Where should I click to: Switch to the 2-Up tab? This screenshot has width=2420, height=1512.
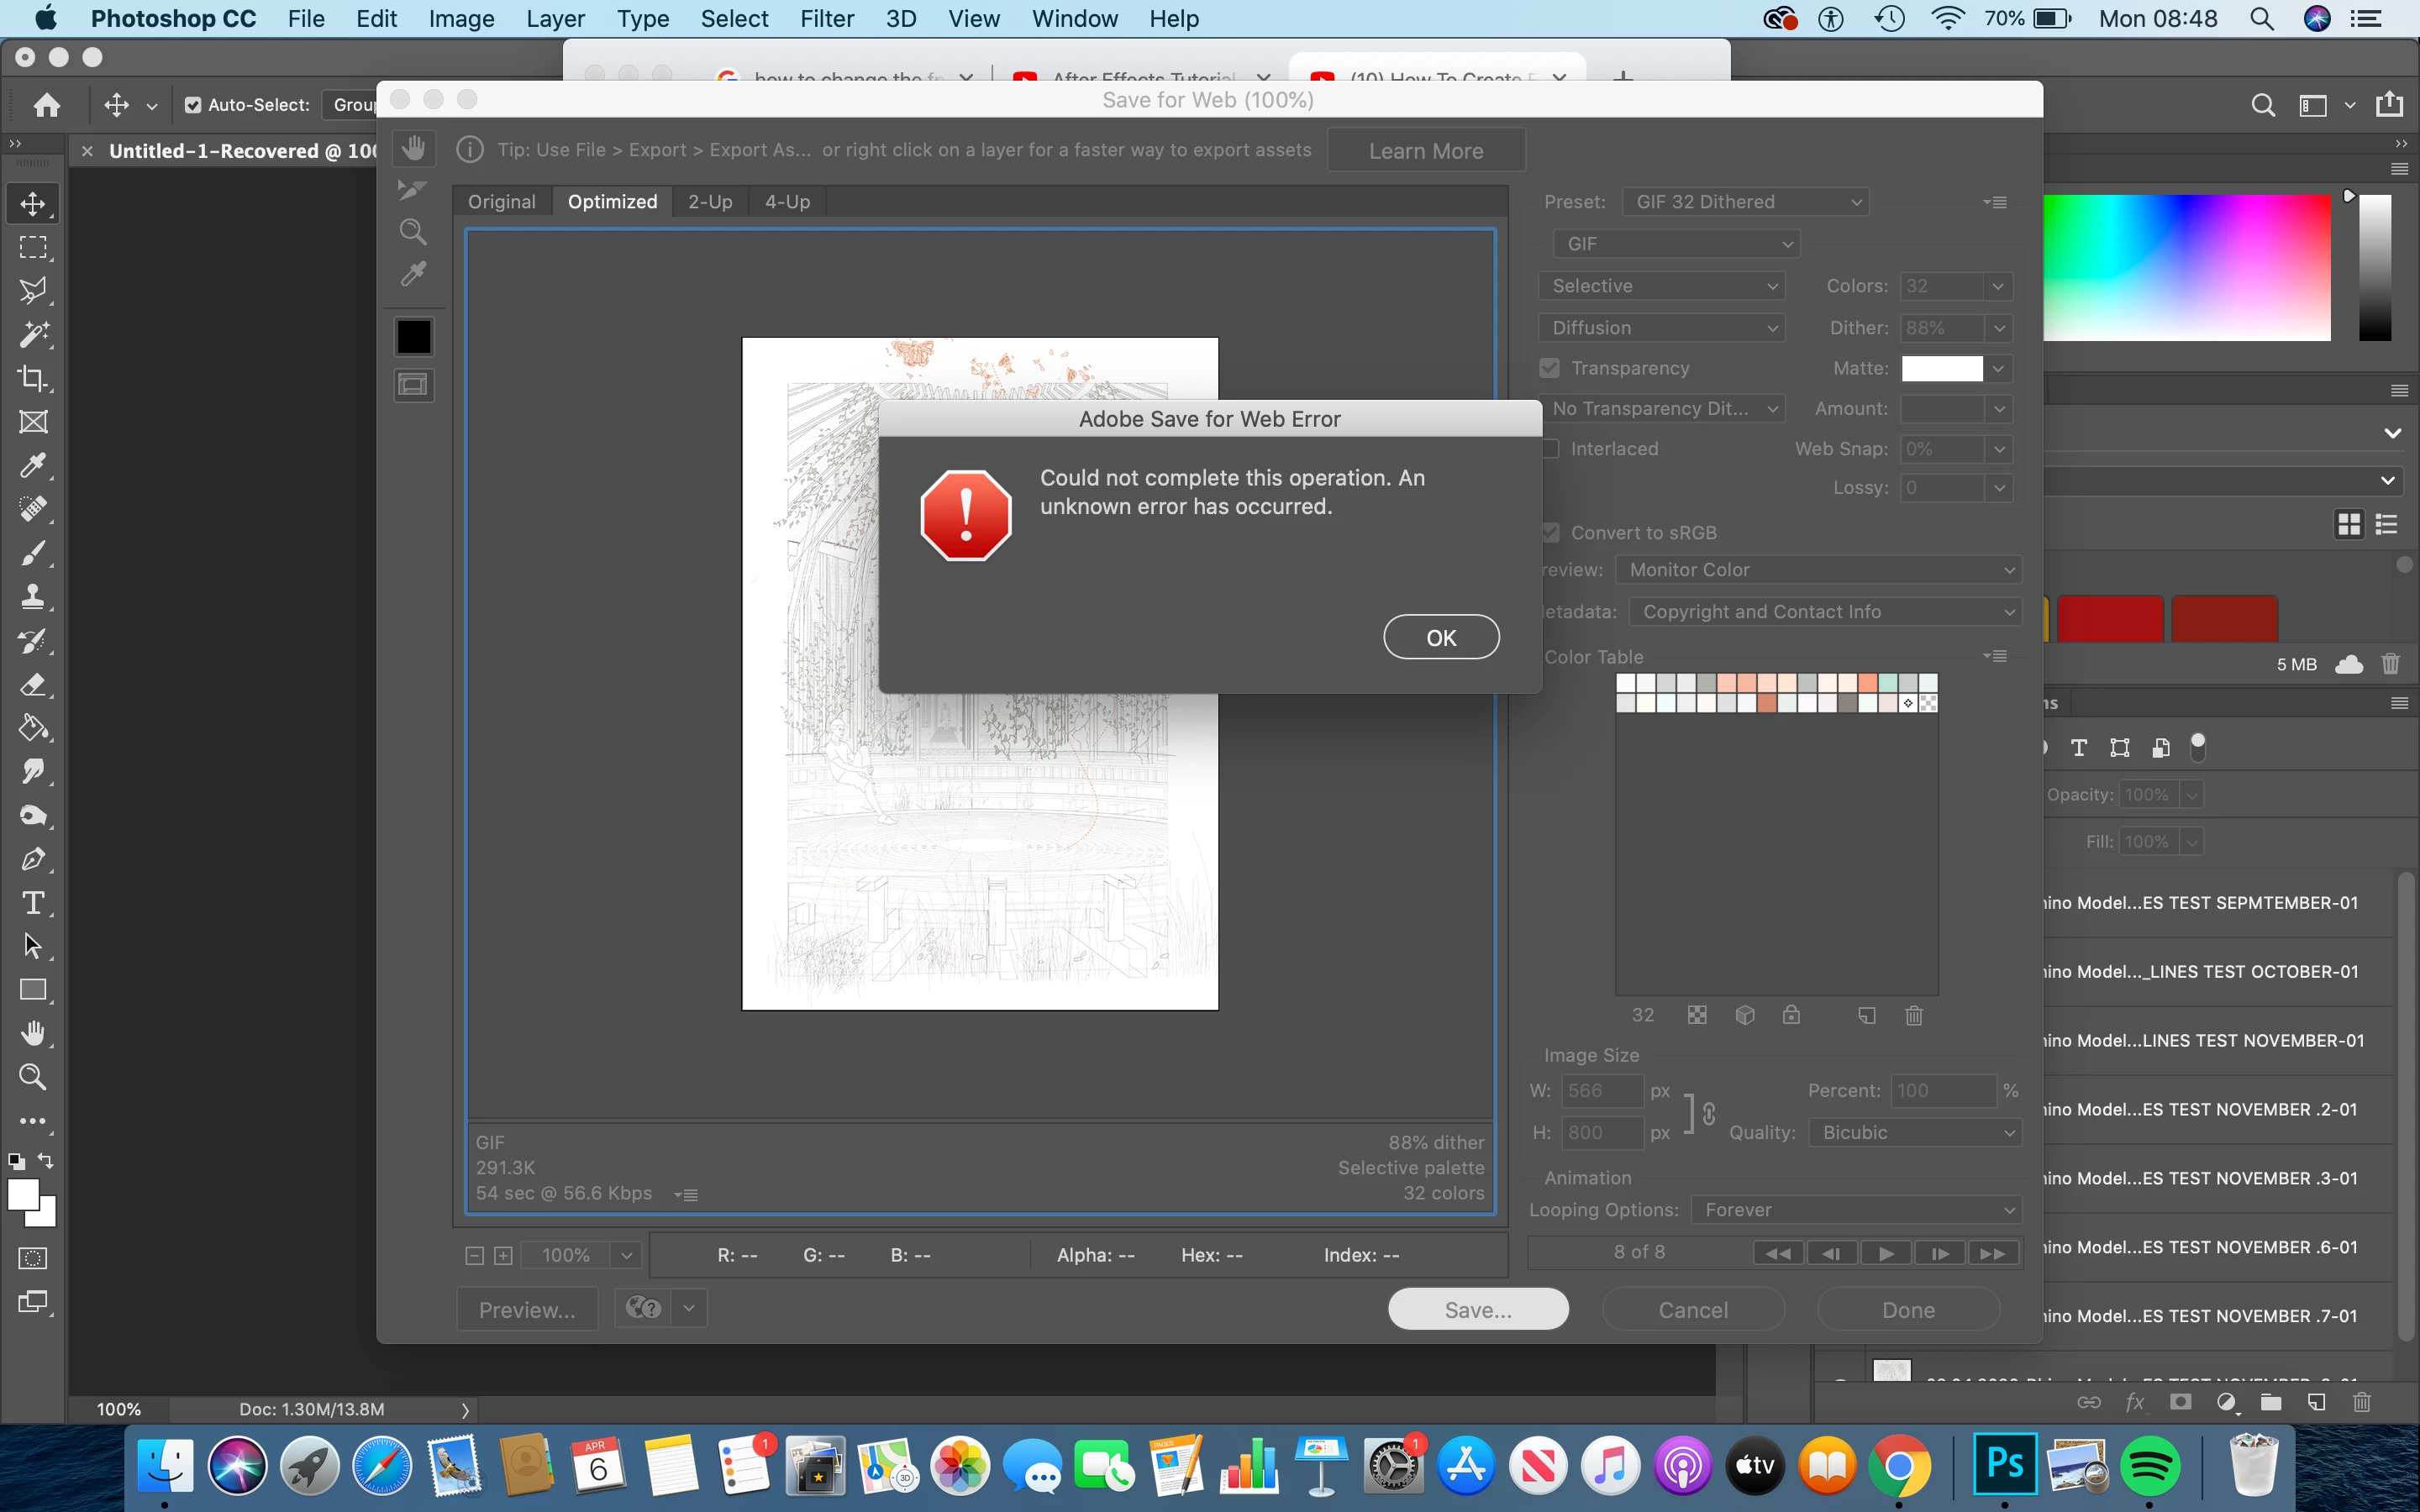tap(710, 202)
